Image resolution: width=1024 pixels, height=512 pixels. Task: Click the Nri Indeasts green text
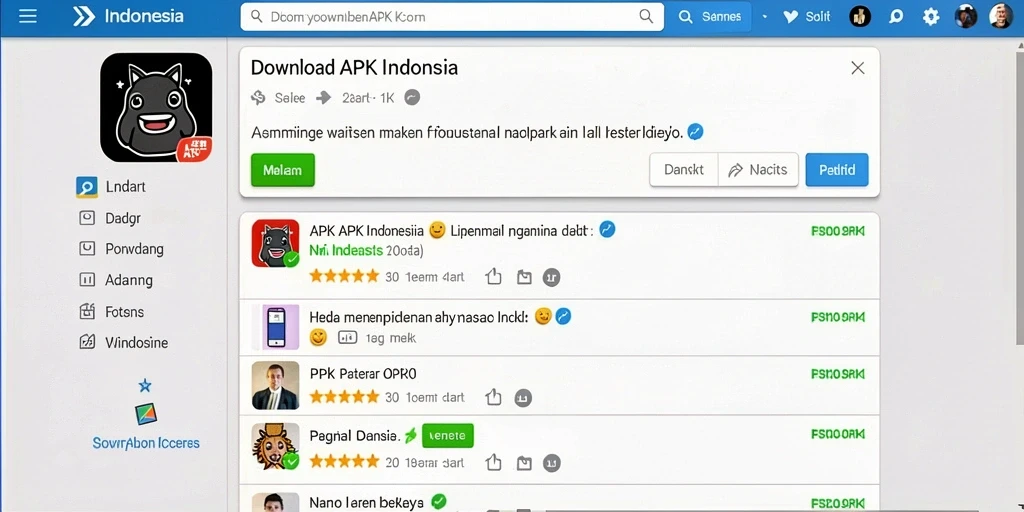pyautogui.click(x=346, y=251)
